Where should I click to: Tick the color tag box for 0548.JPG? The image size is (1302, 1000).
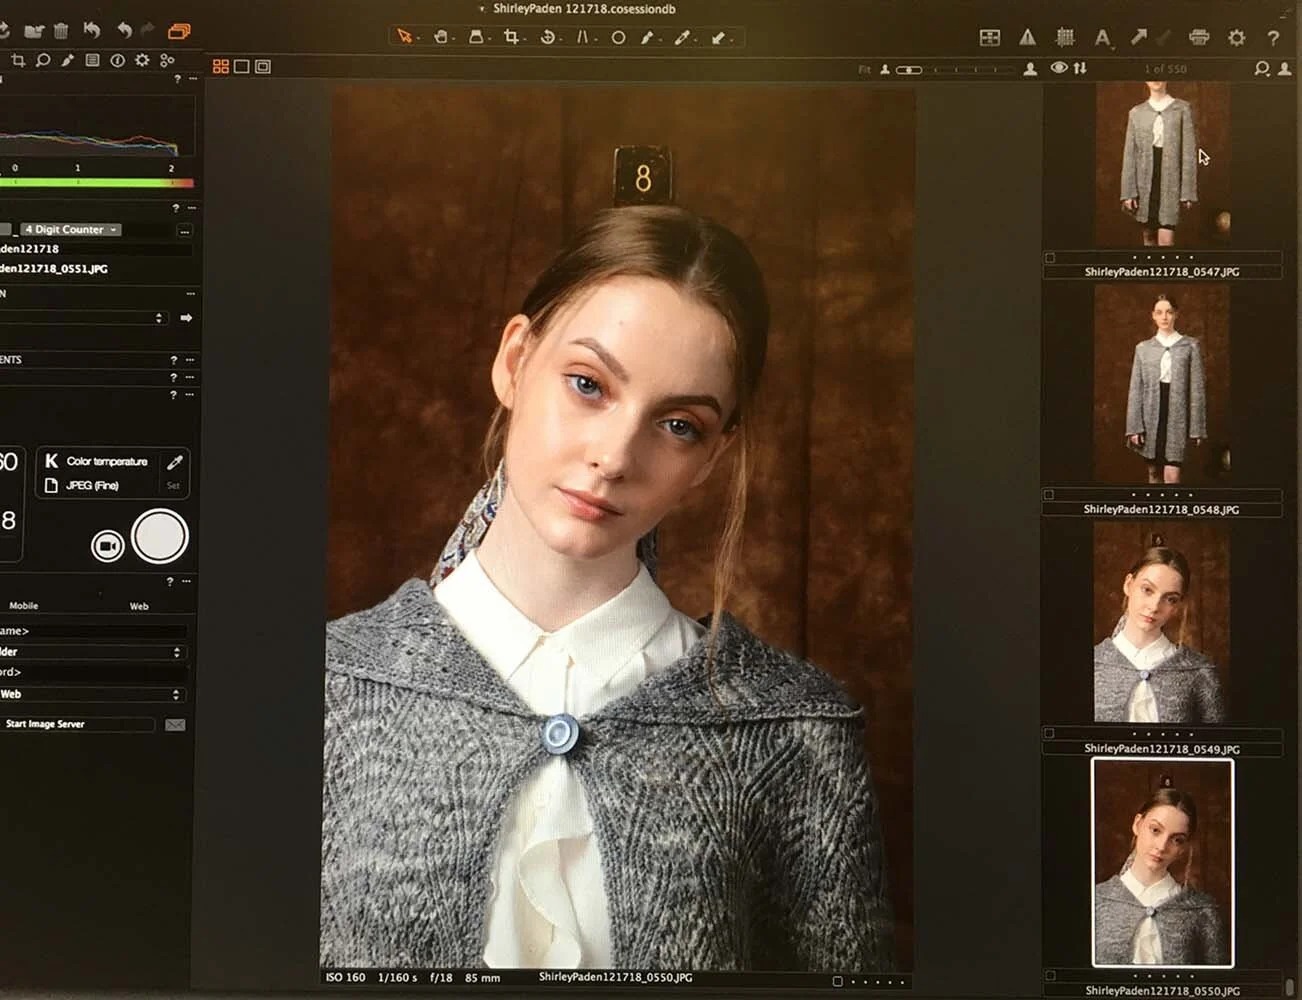(x=1049, y=495)
